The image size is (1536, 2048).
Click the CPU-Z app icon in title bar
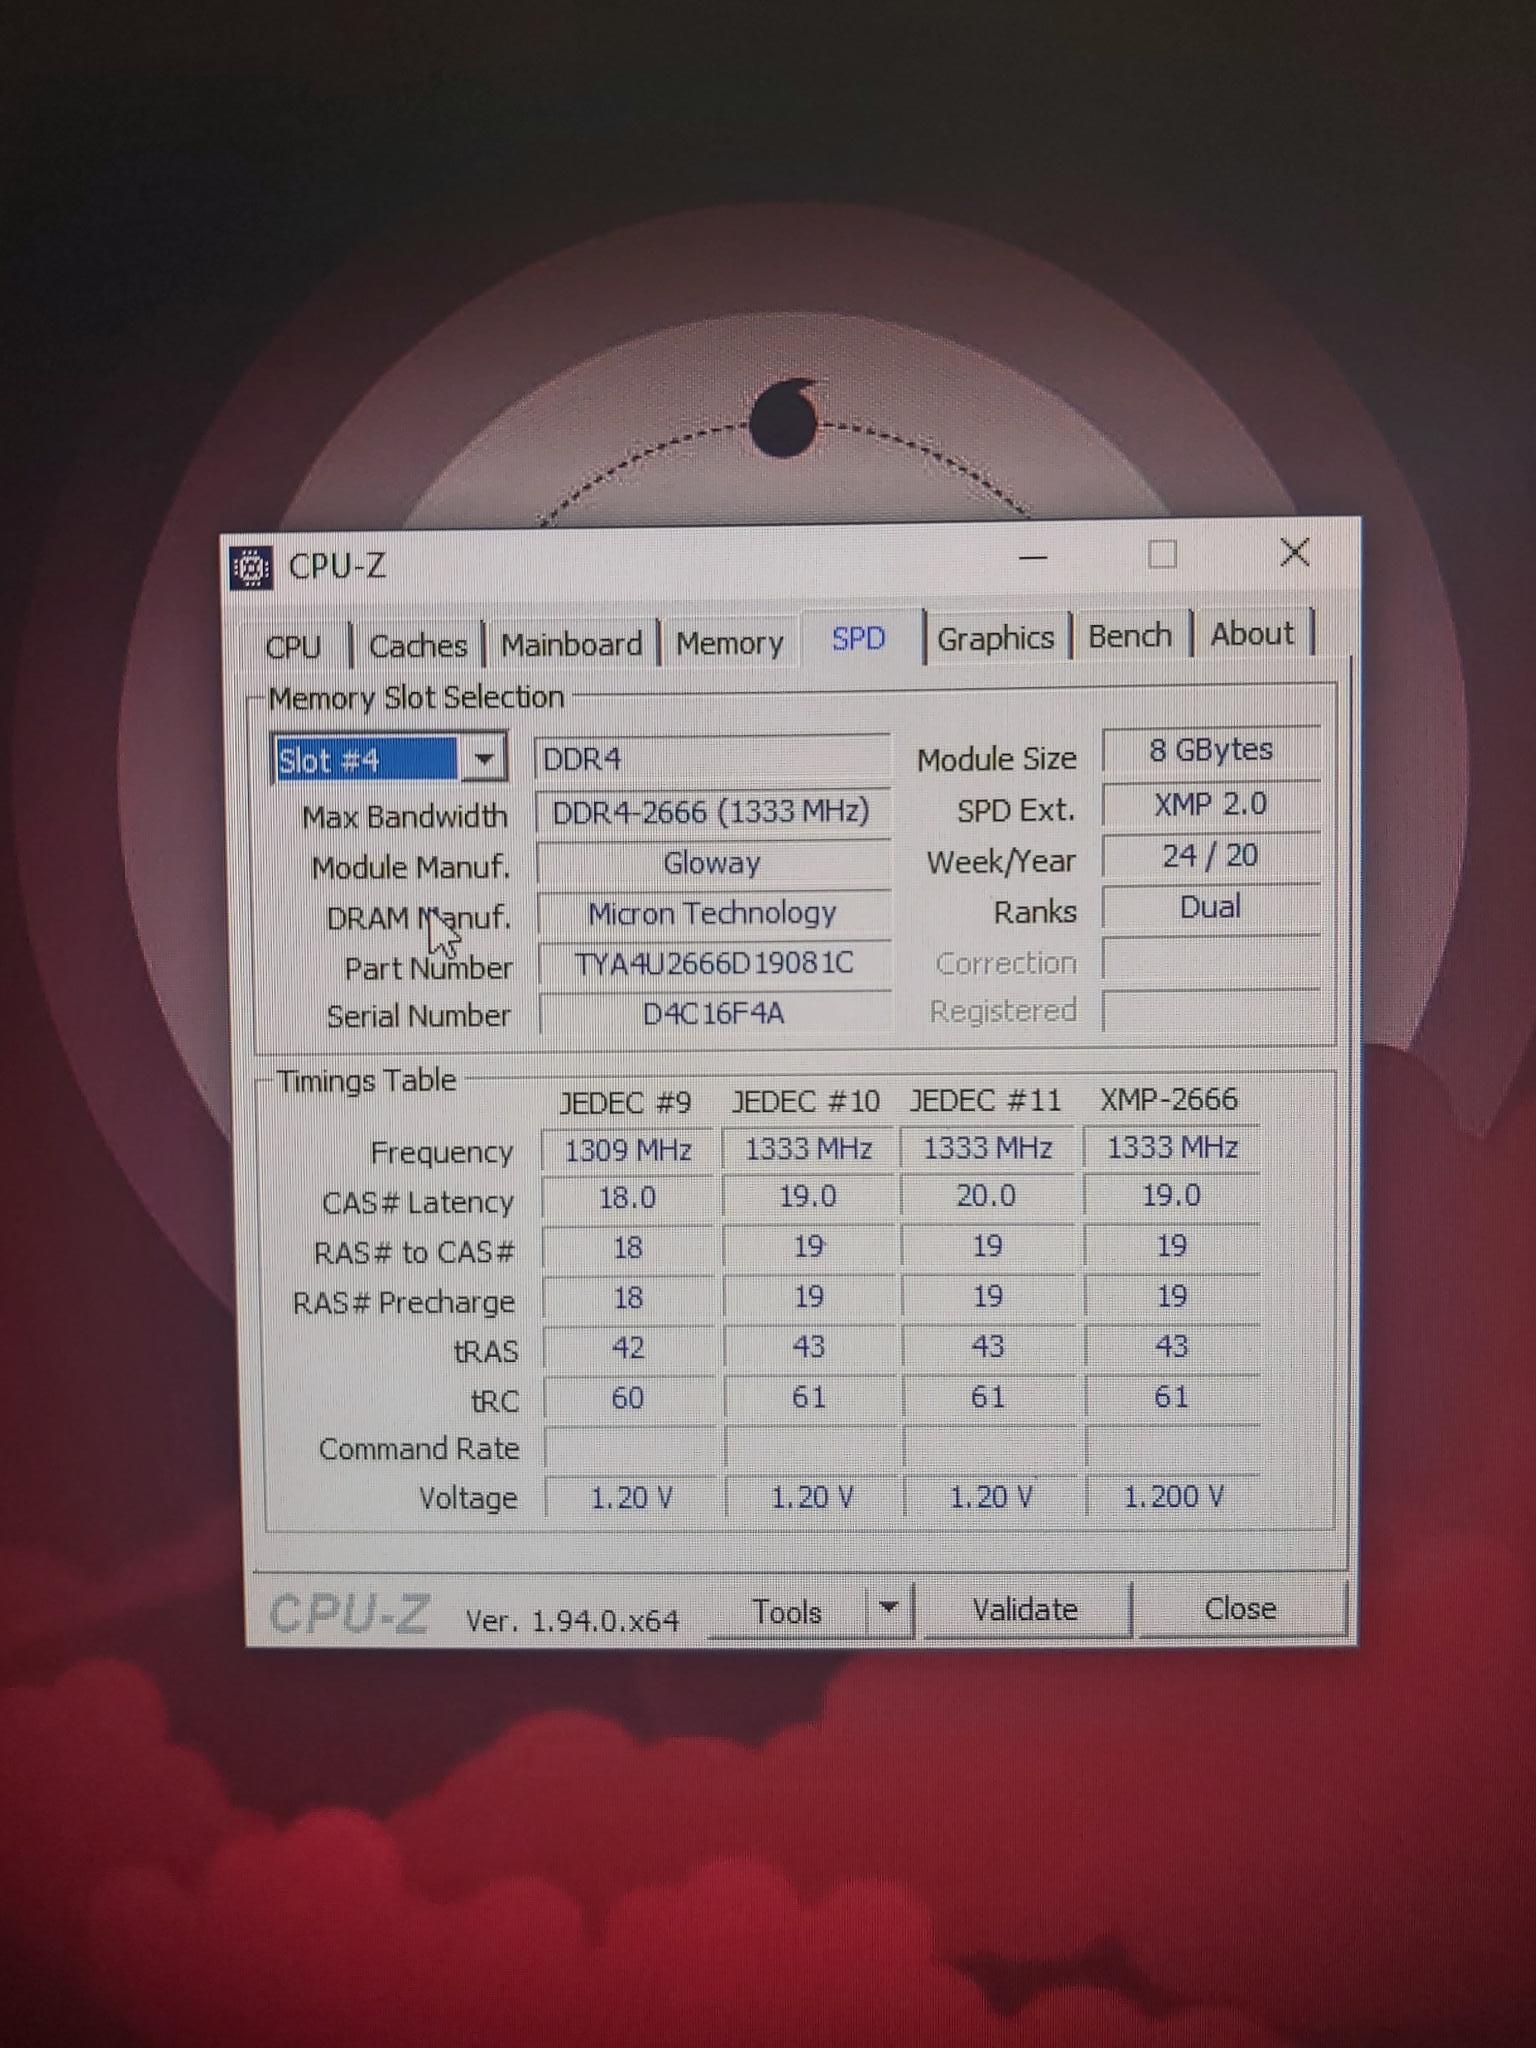pyautogui.click(x=252, y=568)
